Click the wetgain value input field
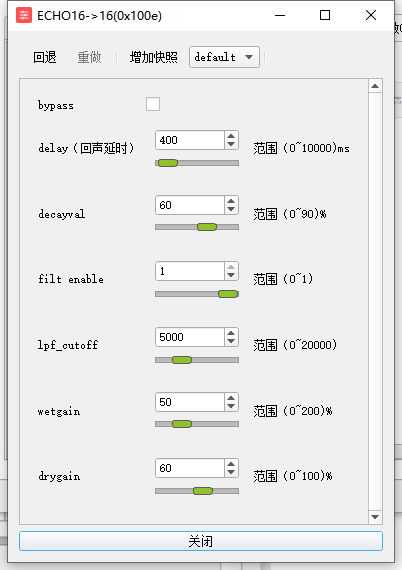This screenshot has width=402, height=570. pos(190,402)
